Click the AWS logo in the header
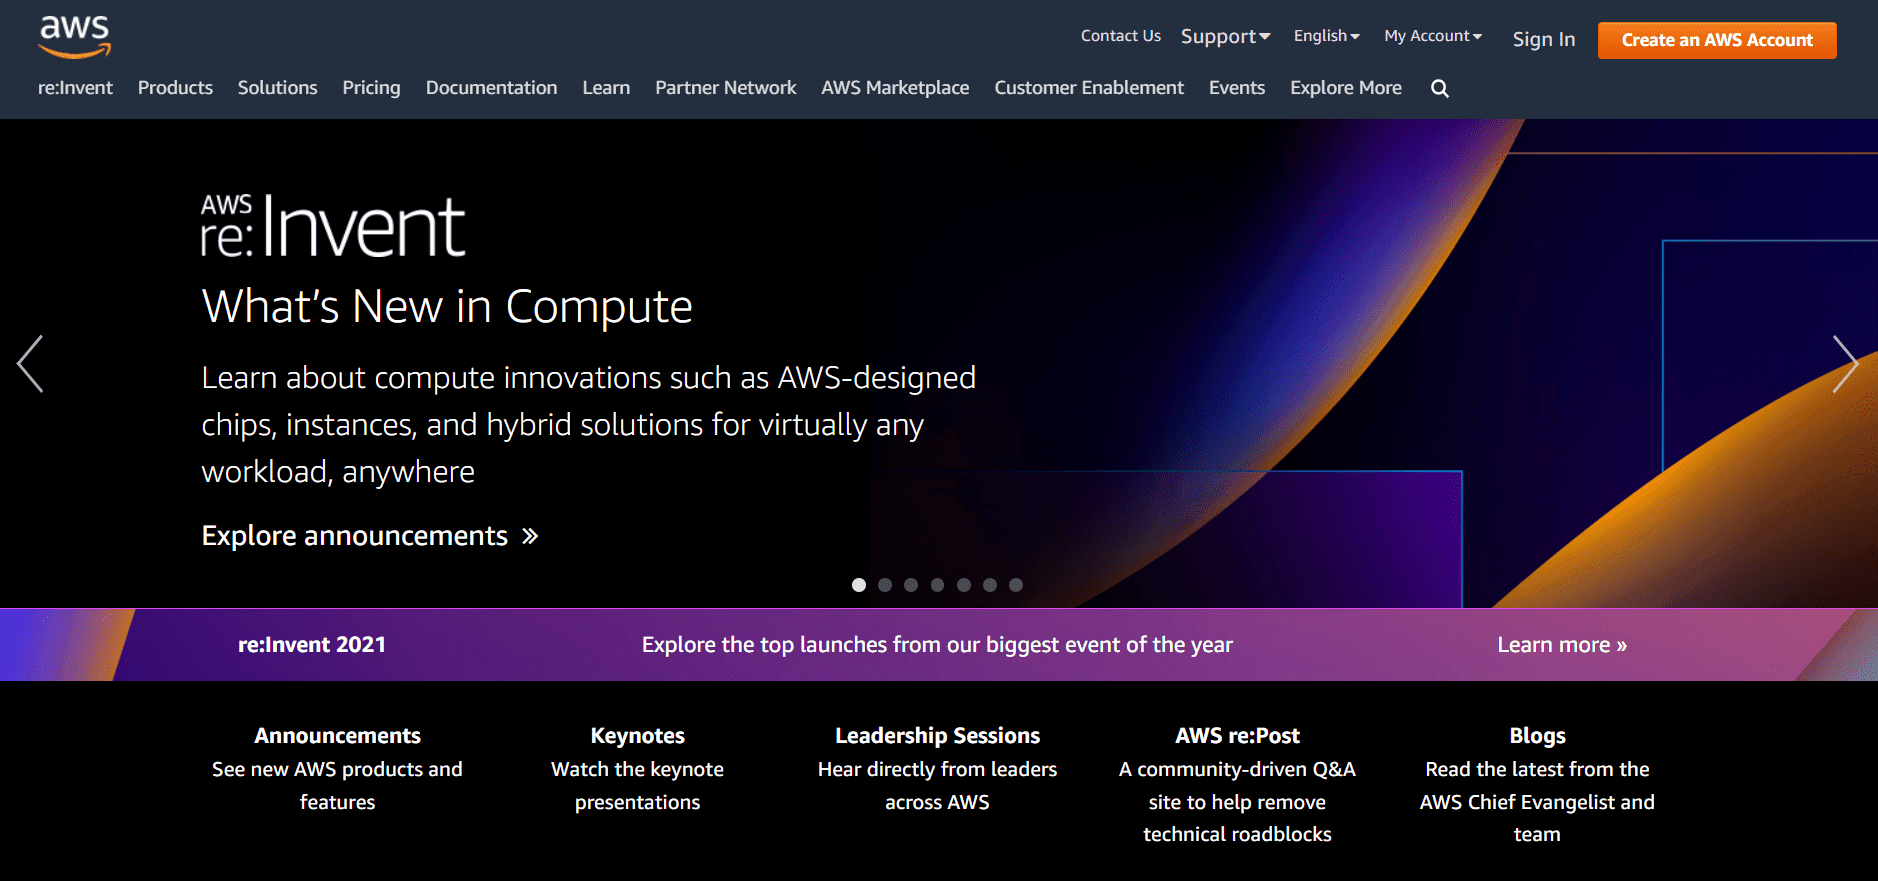The width and height of the screenshot is (1878, 881). [74, 37]
